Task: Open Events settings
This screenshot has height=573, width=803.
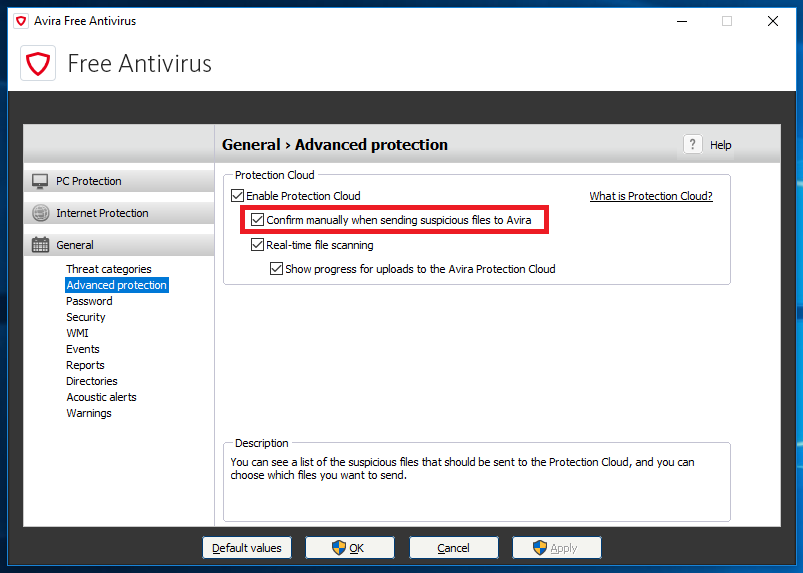Action: (82, 349)
